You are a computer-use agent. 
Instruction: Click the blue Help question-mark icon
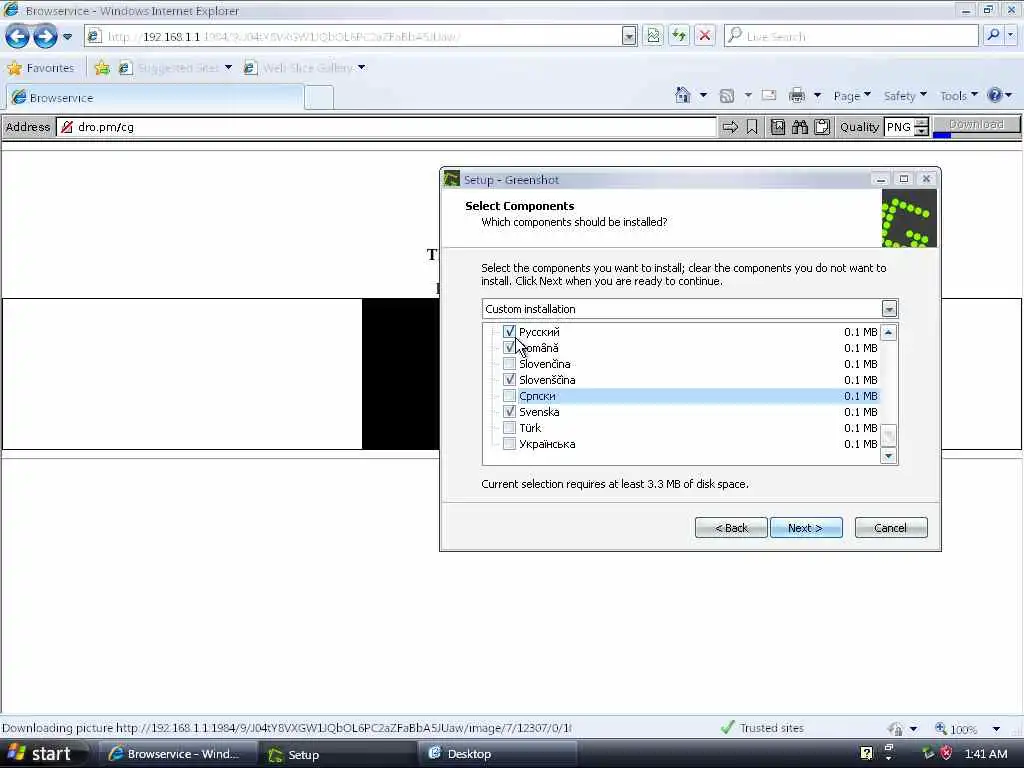pyautogui.click(x=995, y=95)
